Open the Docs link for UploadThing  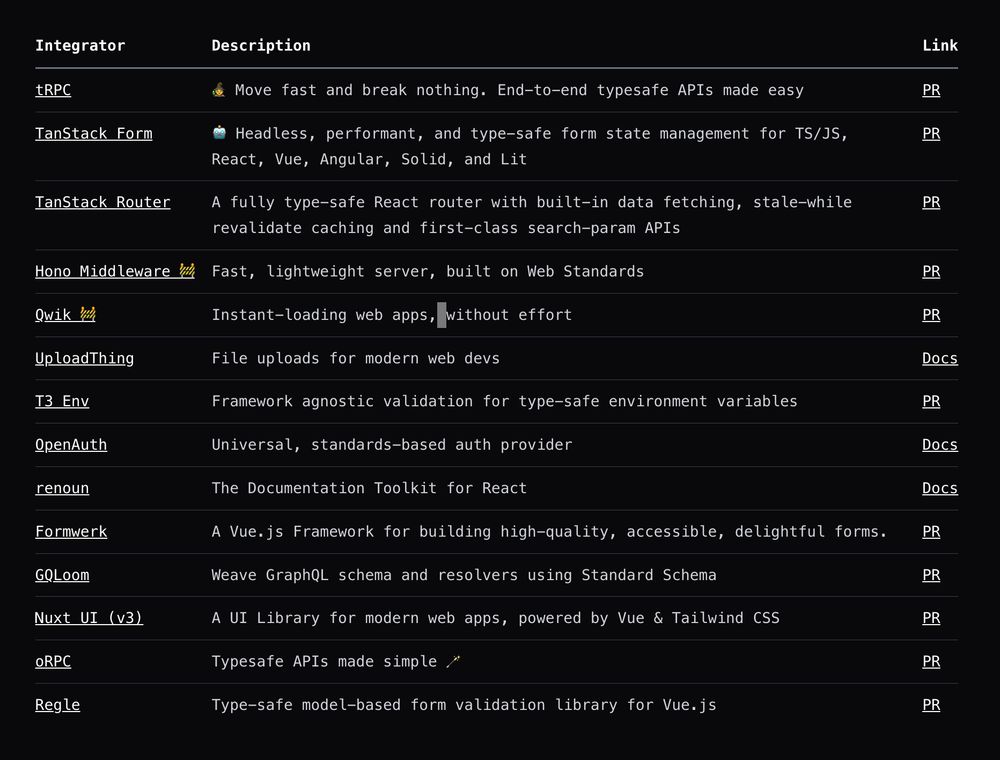(x=939, y=358)
